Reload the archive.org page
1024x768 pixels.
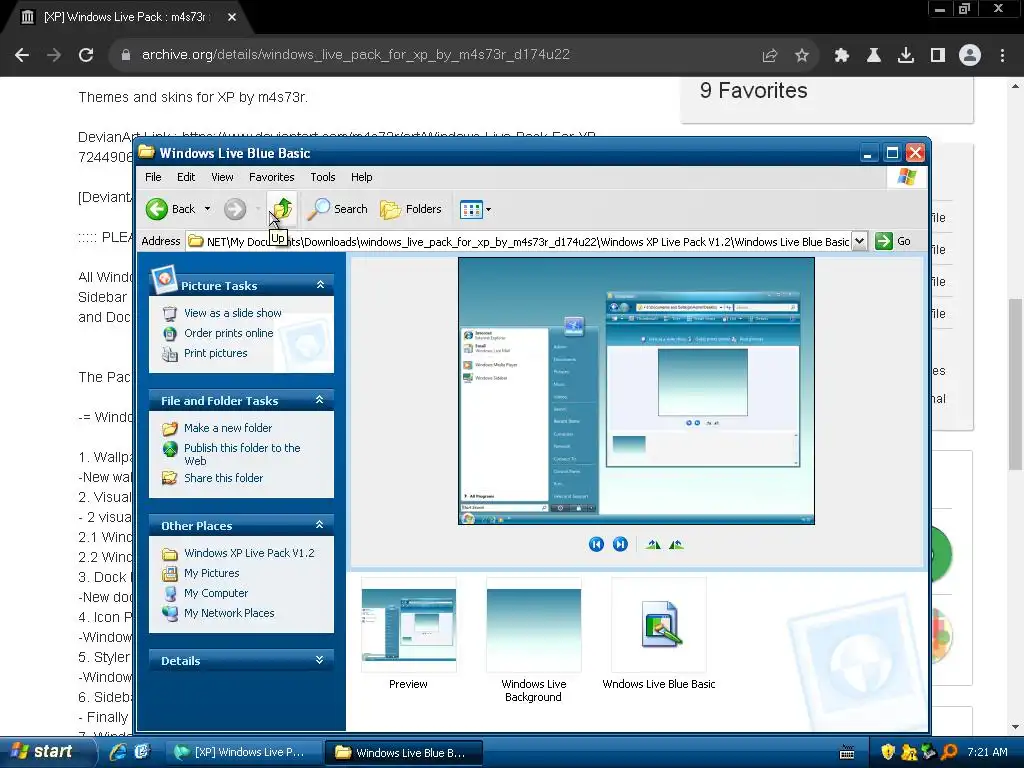click(86, 56)
